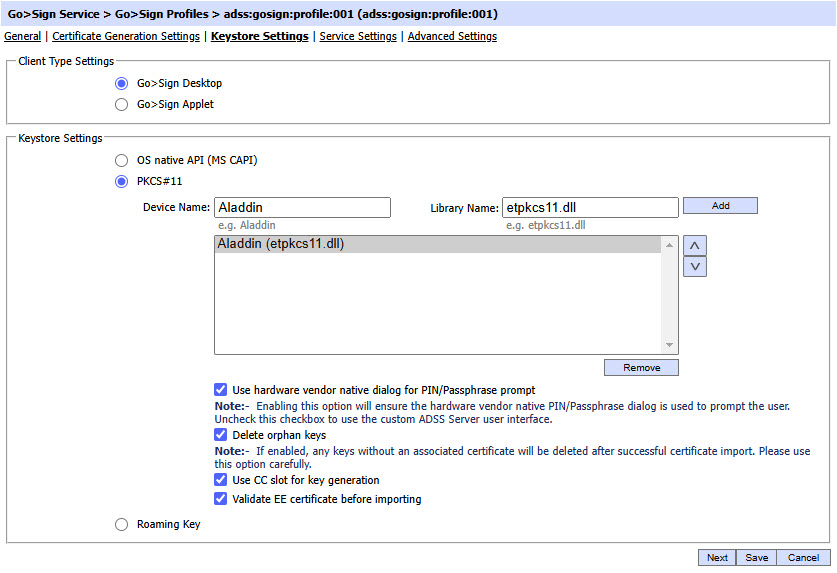The image size is (837, 573).
Task: Click in the Device Name field
Action: (302, 207)
